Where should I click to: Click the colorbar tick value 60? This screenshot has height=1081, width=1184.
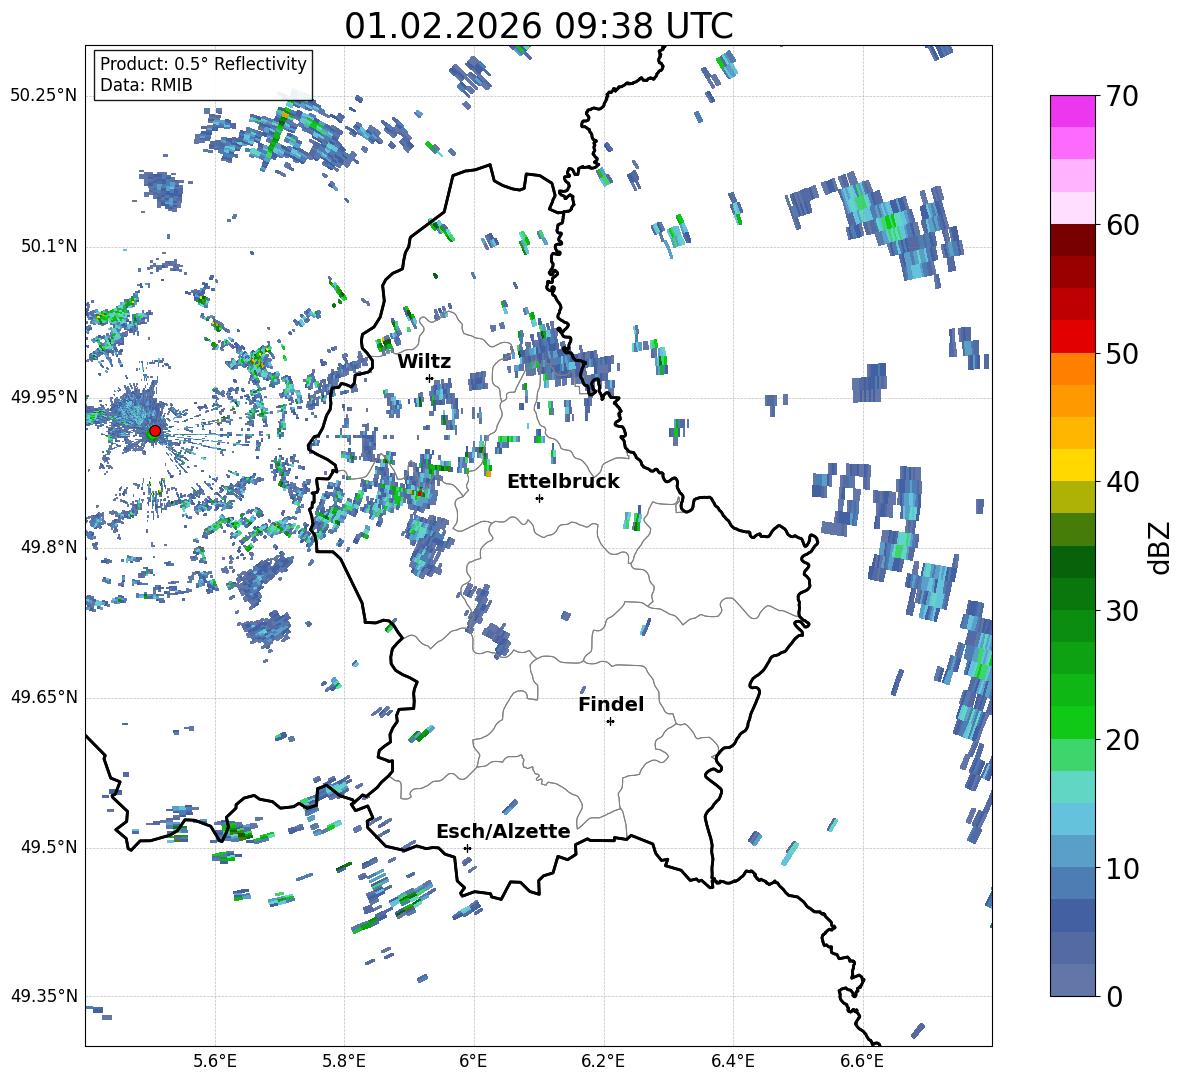(1122, 225)
